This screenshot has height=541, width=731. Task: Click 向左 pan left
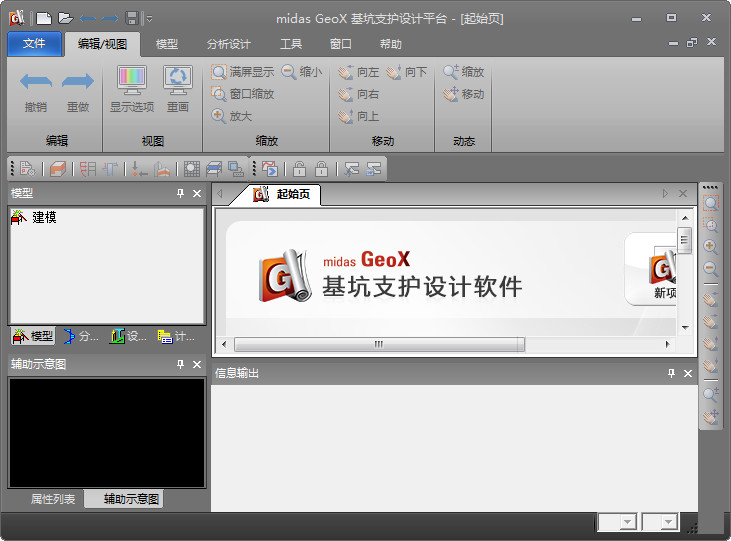(x=359, y=72)
